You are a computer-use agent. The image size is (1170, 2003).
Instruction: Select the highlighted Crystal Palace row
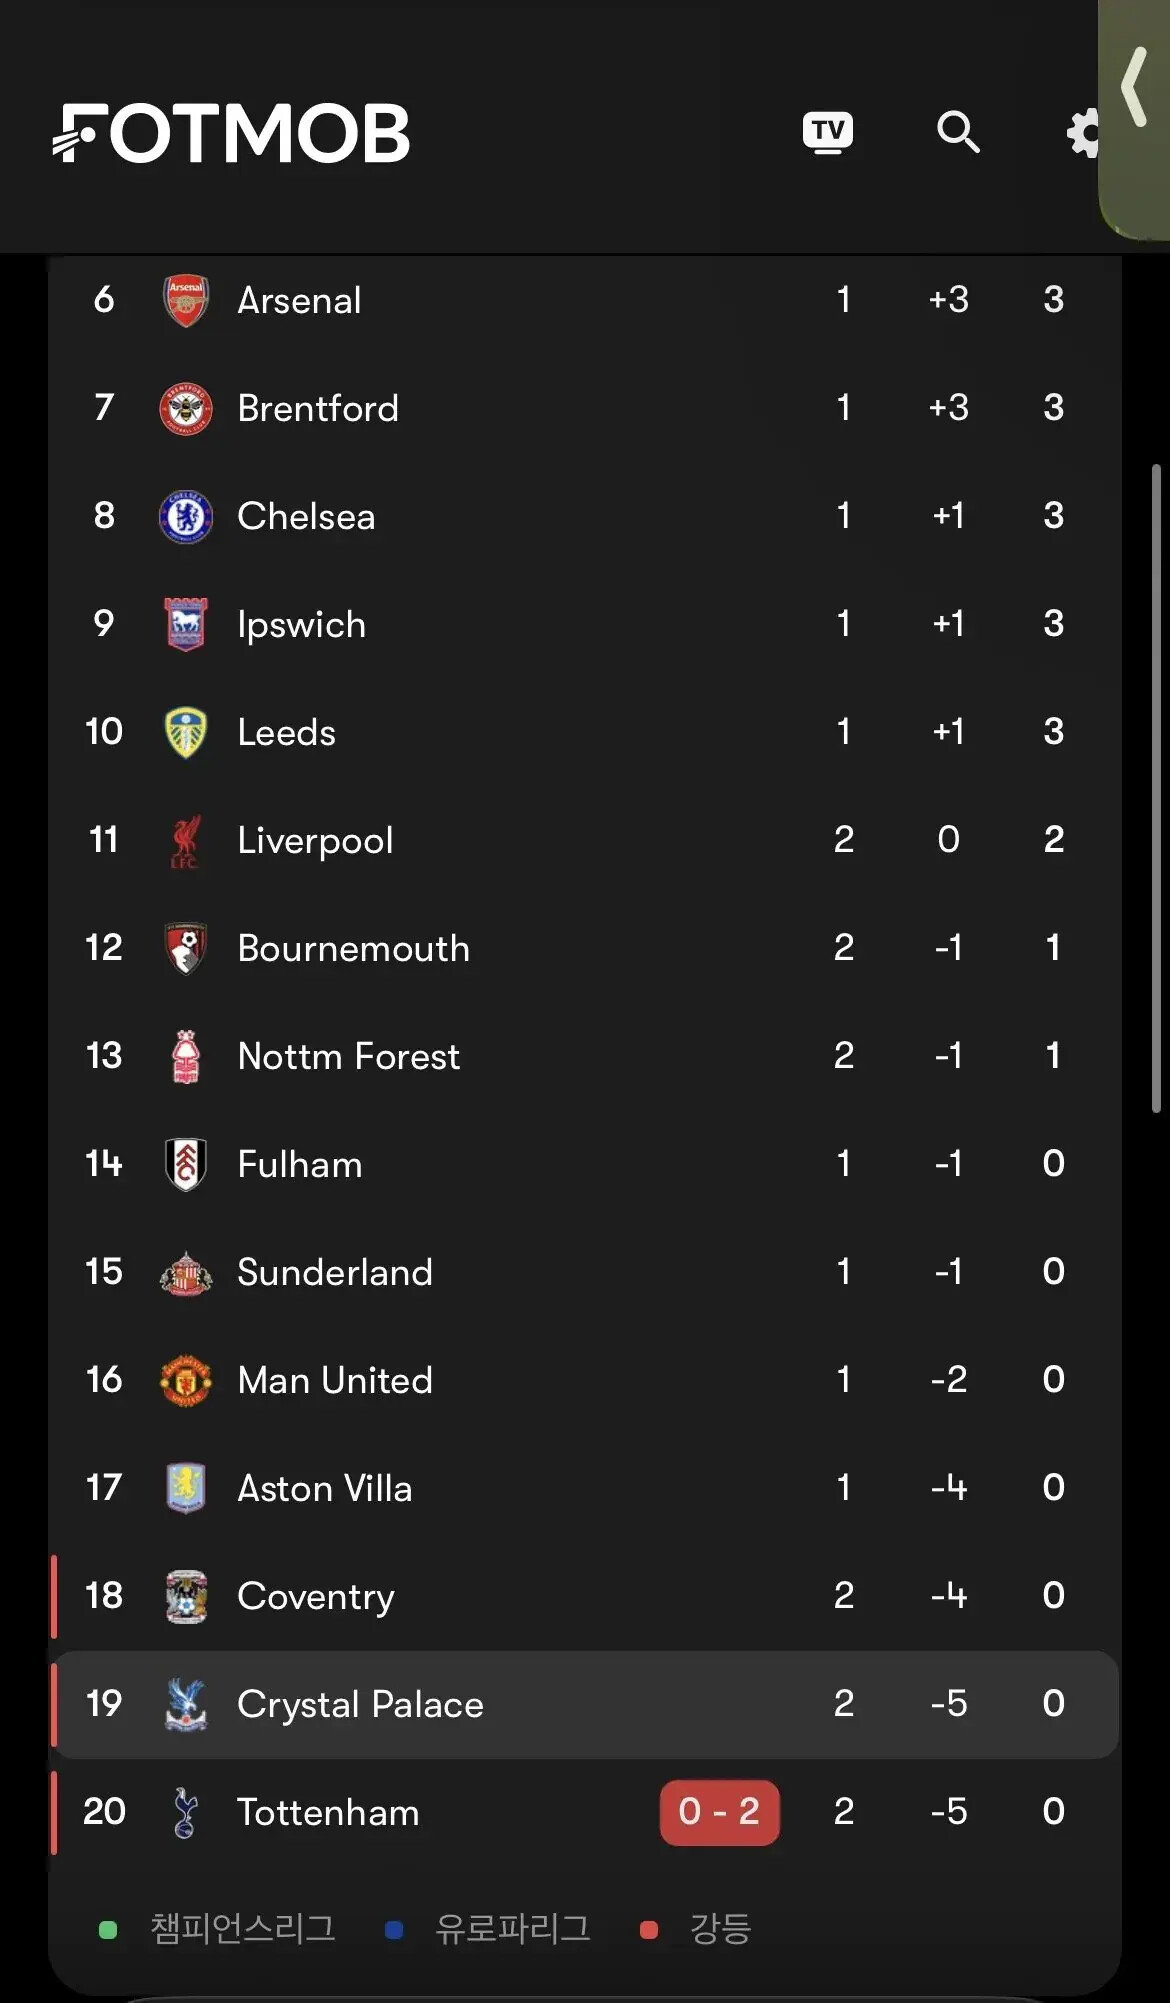coord(585,1704)
